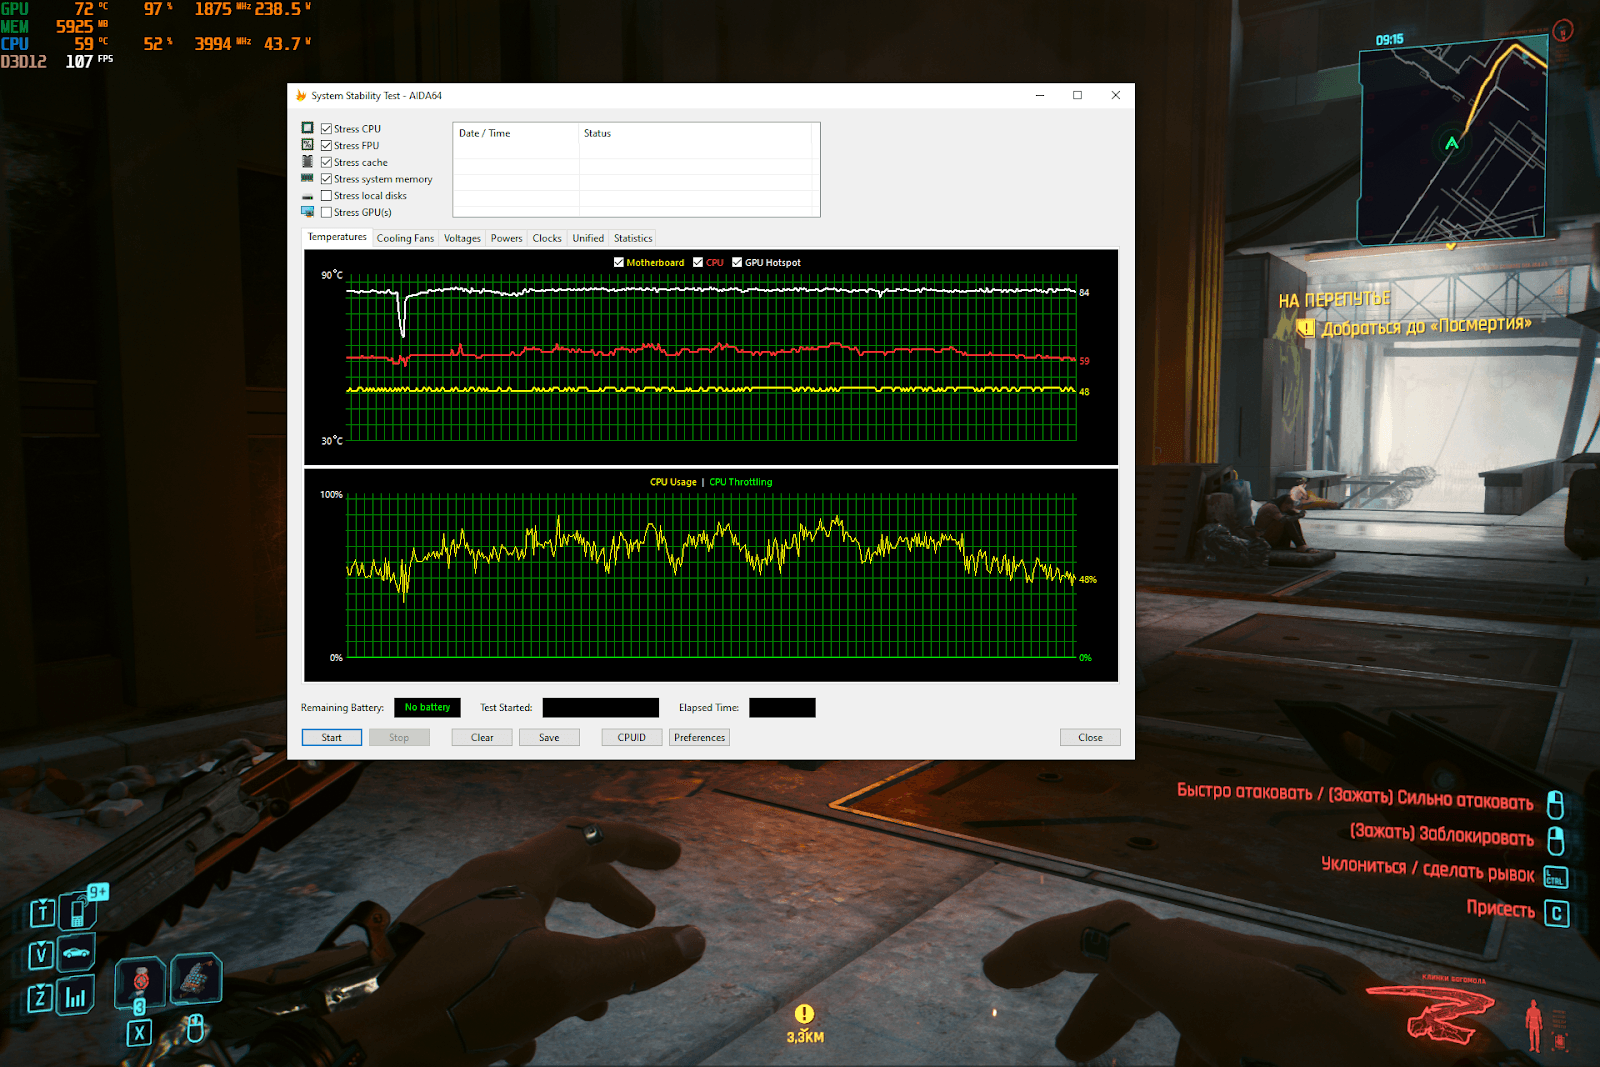
Task: Click the V key icon in game HUD
Action: coord(41,955)
